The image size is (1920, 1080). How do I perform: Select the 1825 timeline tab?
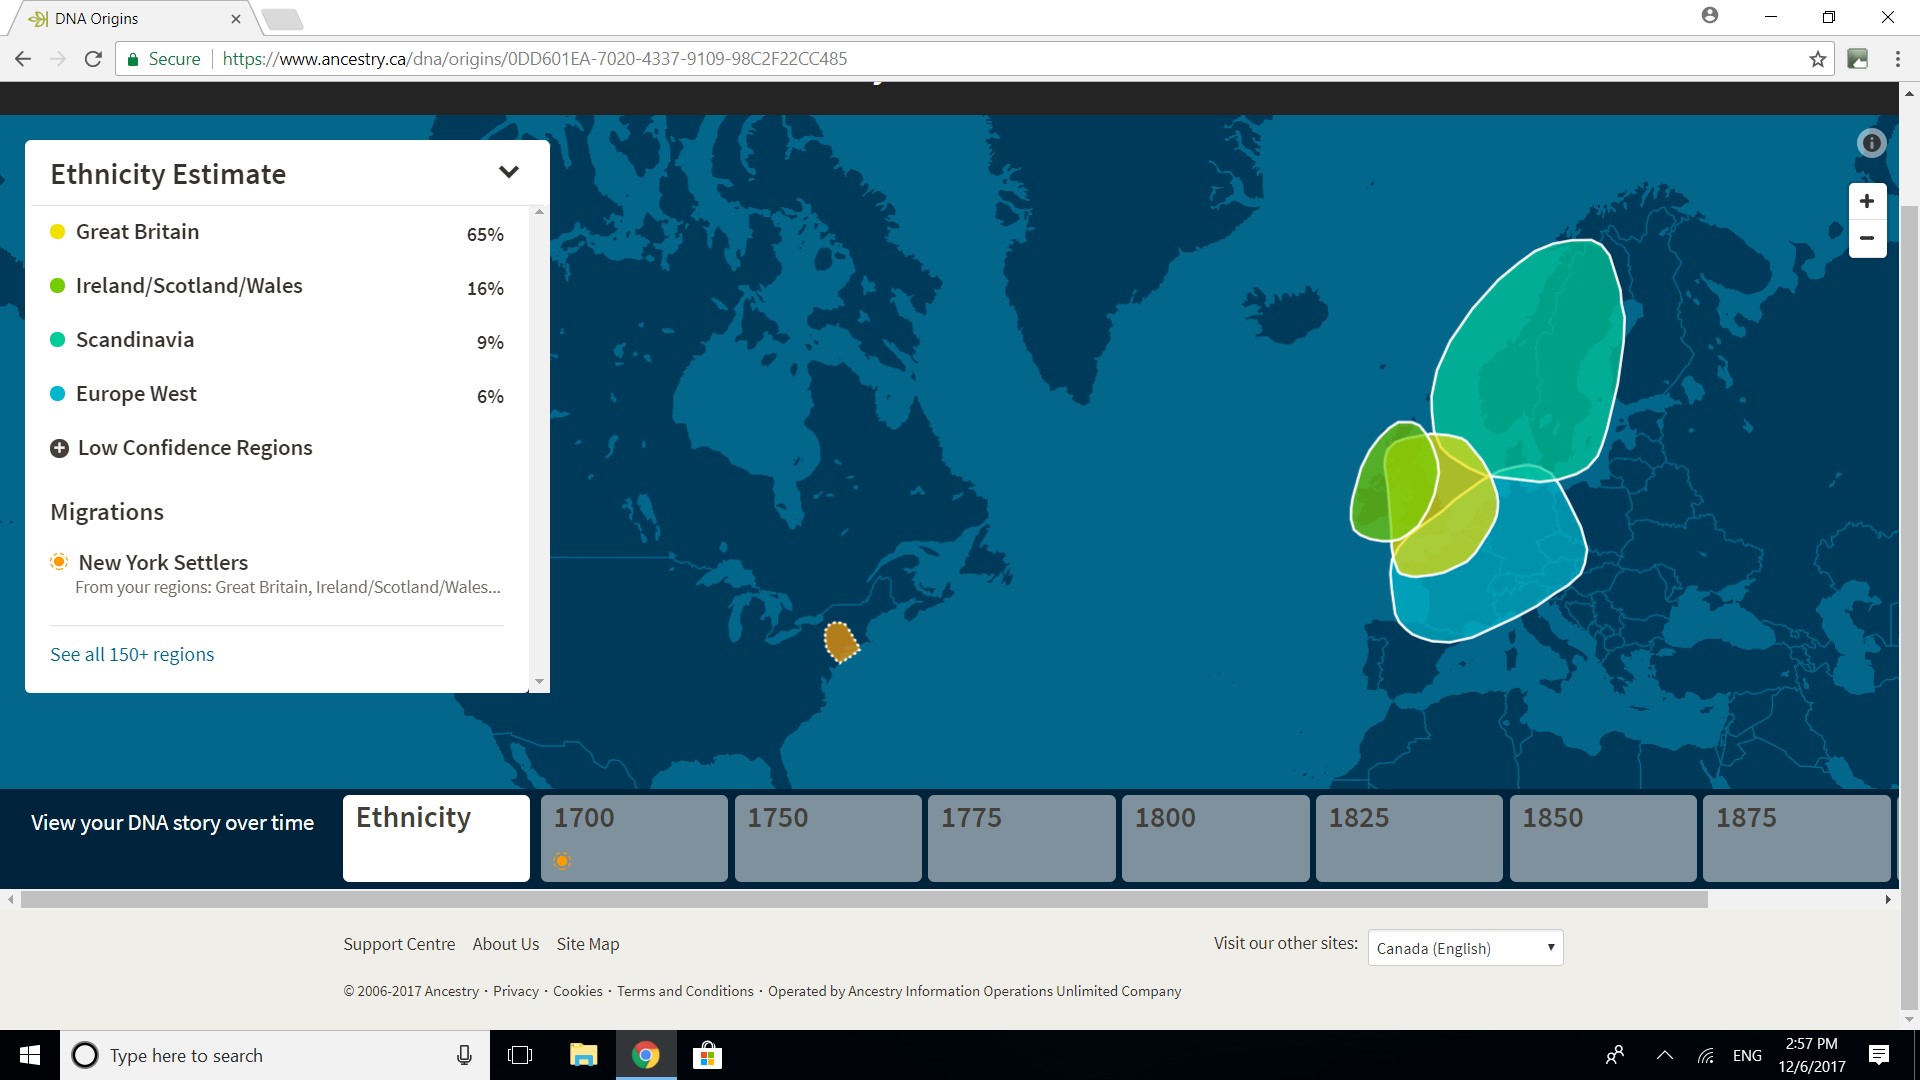click(x=1408, y=837)
